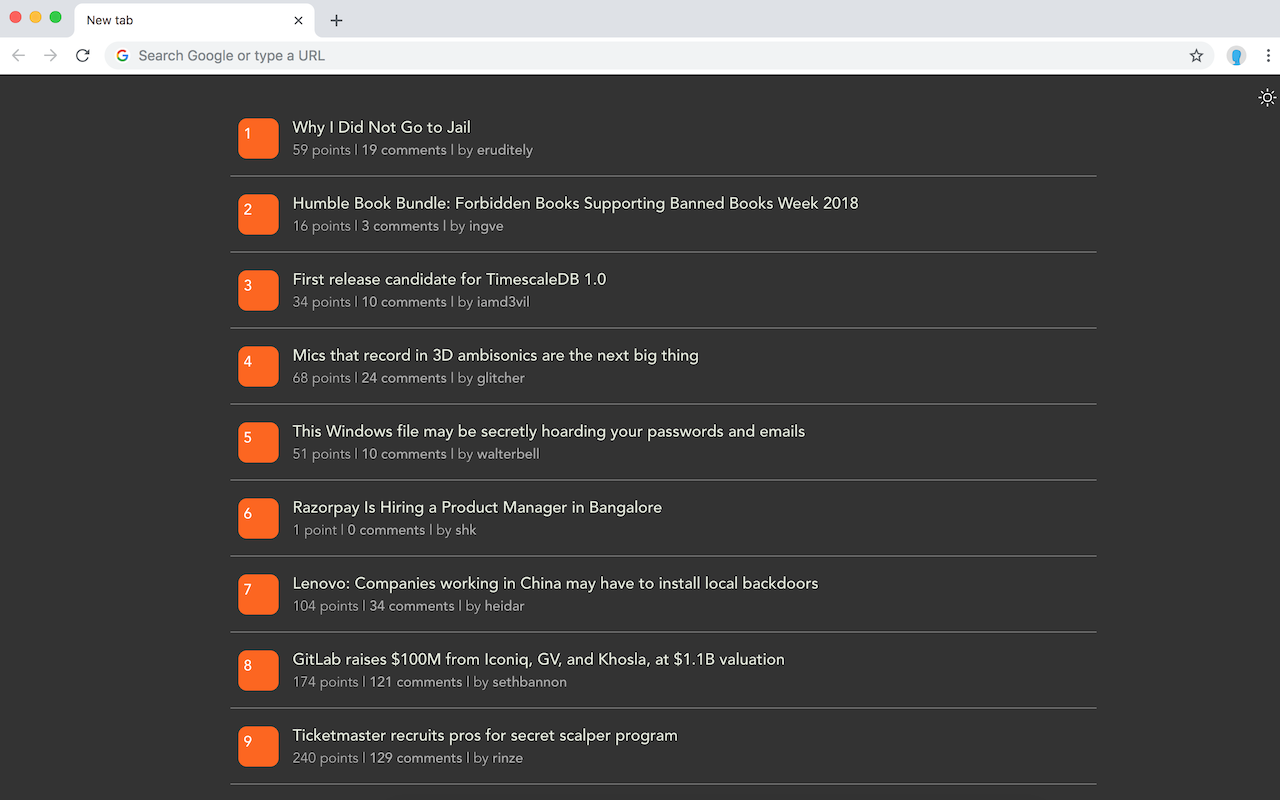Open the Humble Book Bundle story
The width and height of the screenshot is (1280, 800).
(x=575, y=203)
